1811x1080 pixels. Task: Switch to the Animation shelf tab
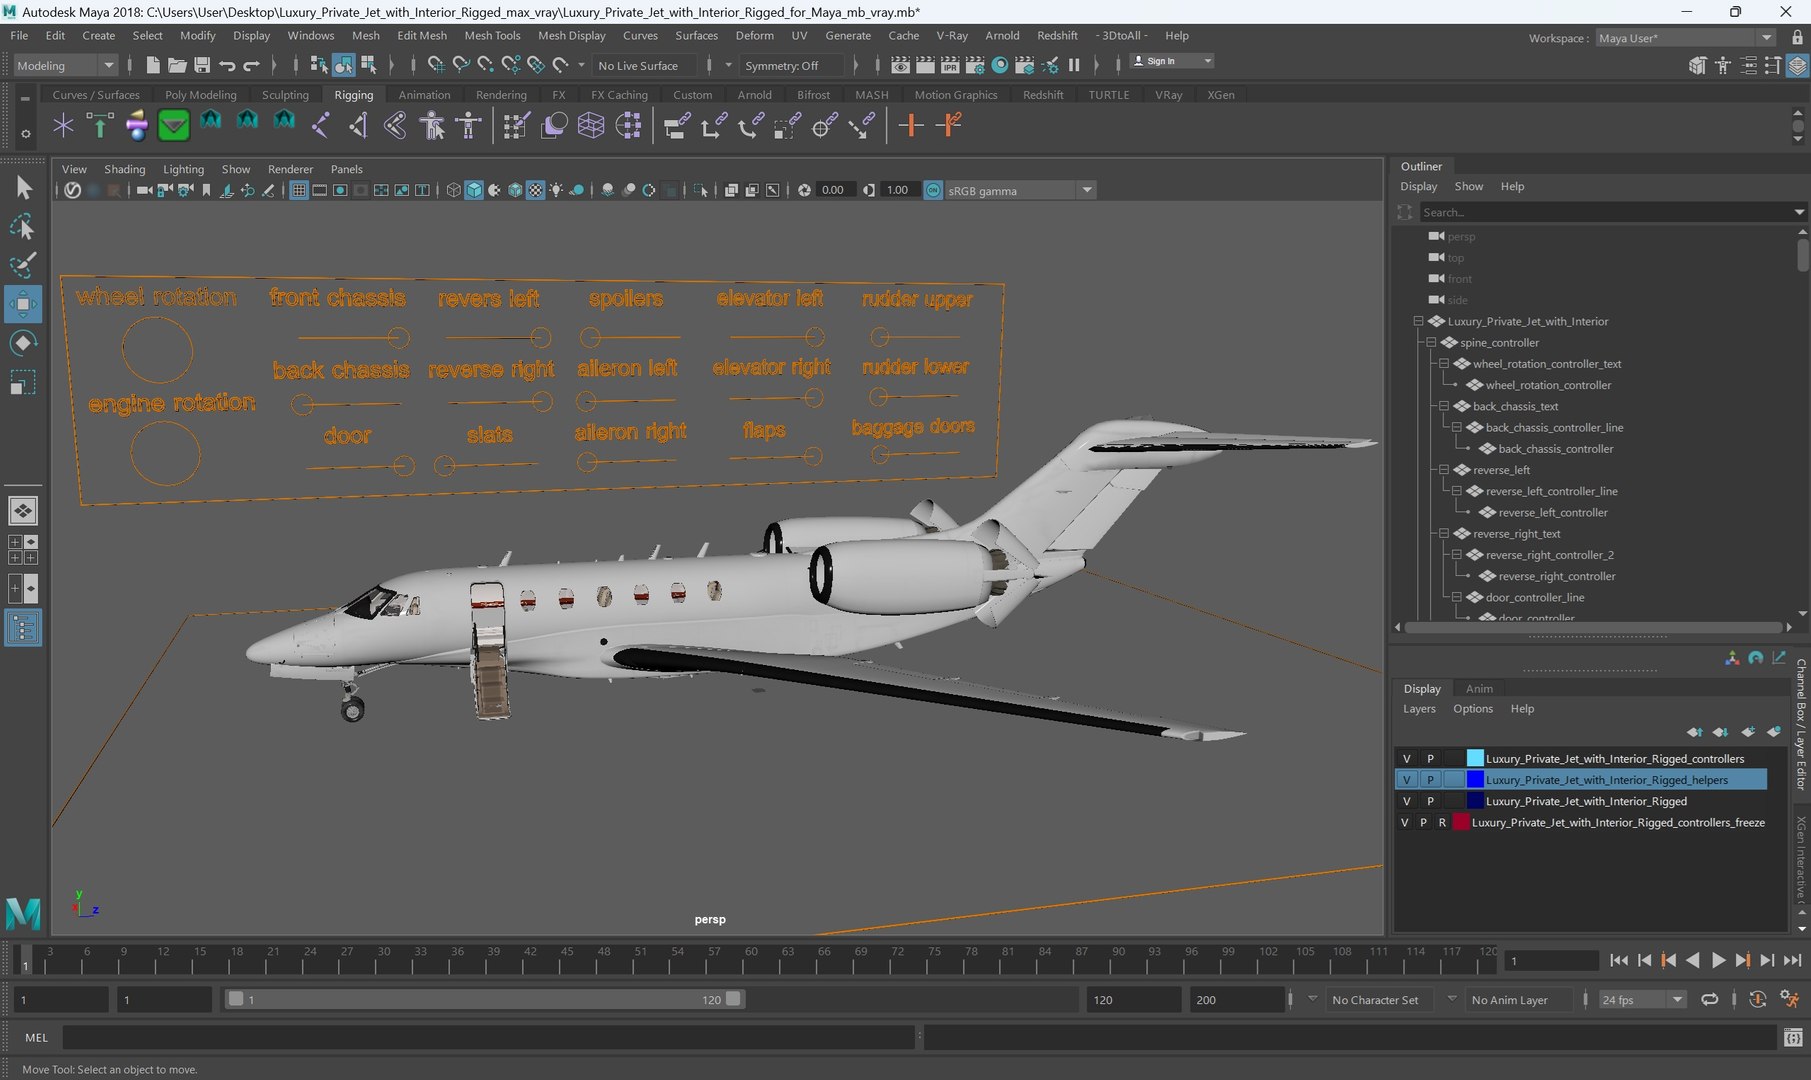(x=424, y=95)
